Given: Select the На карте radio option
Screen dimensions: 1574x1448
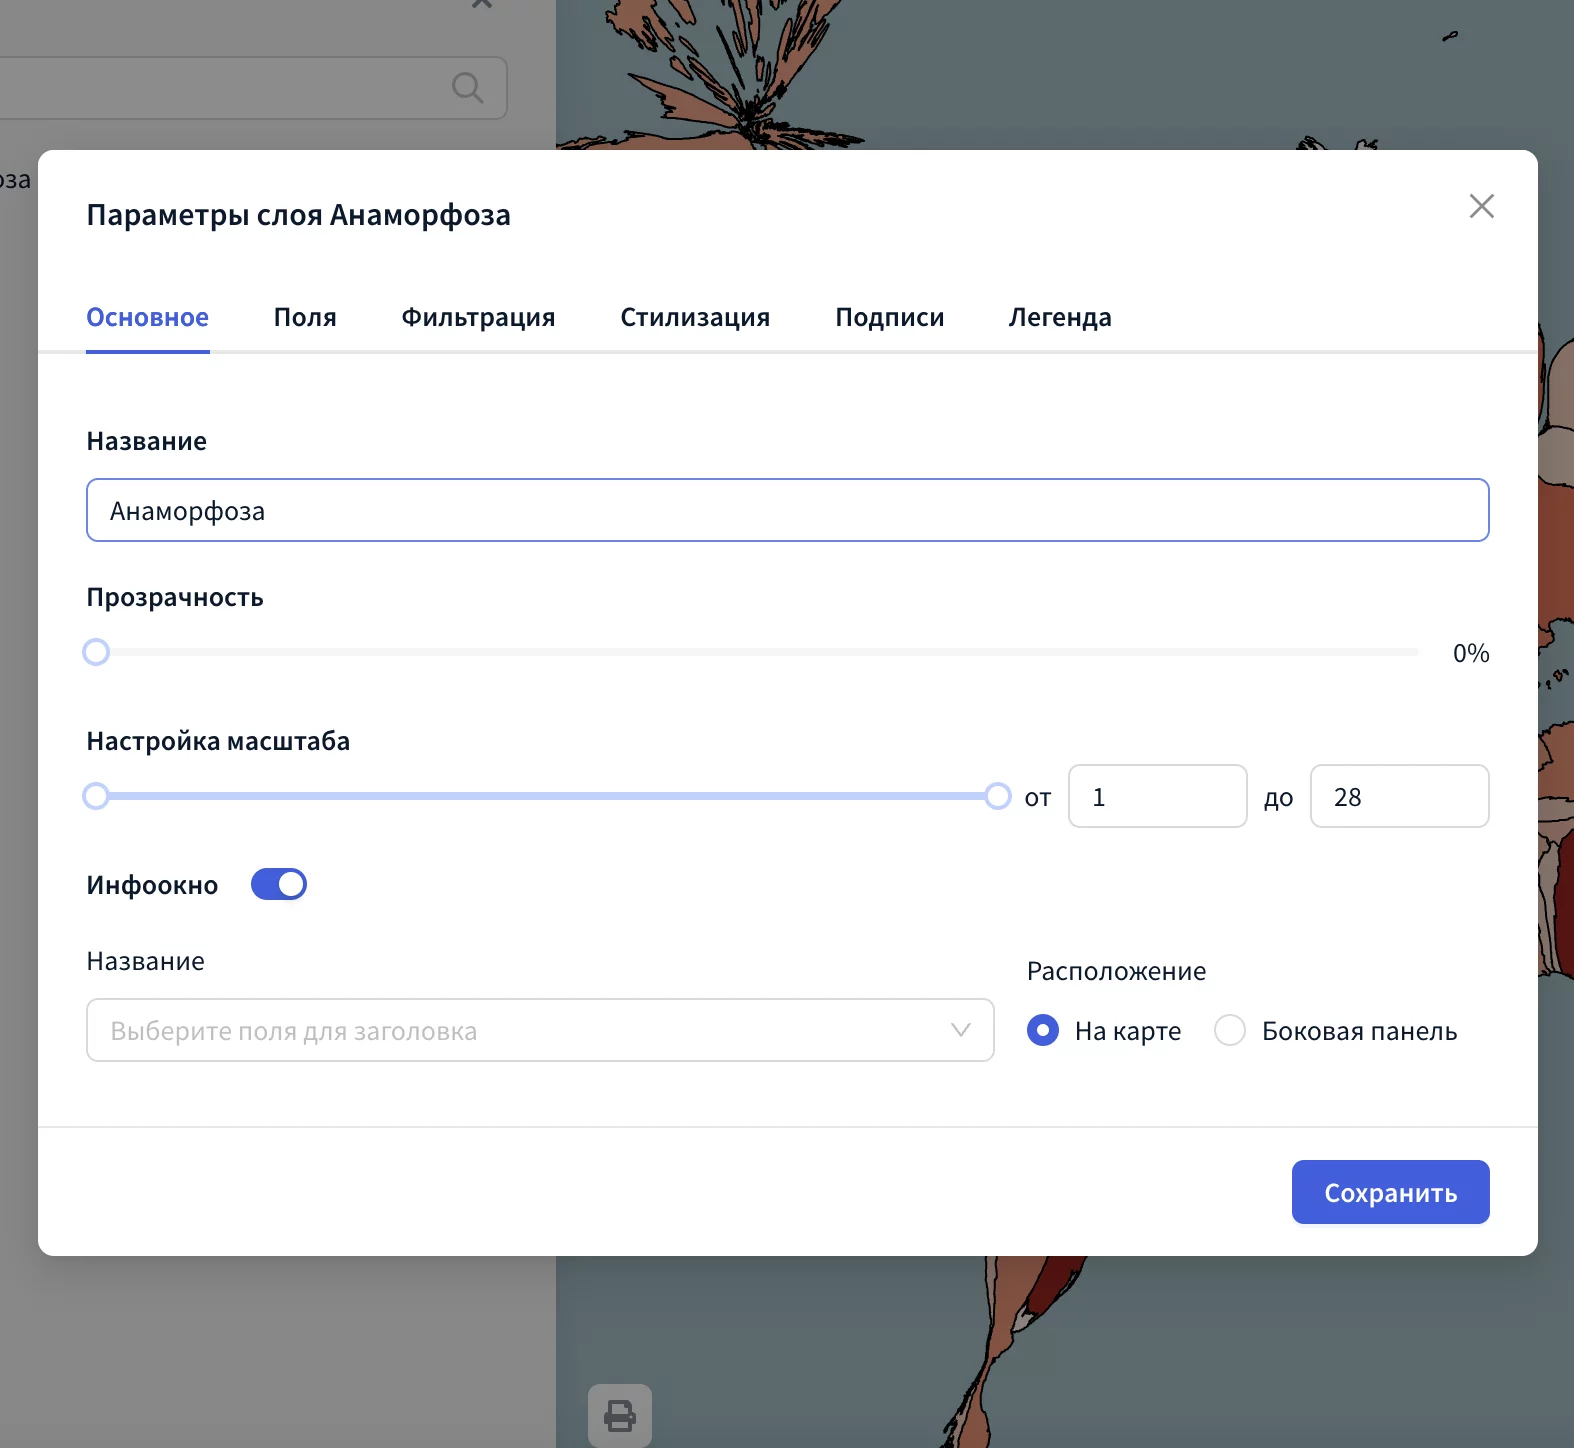Looking at the screenshot, I should click(x=1043, y=1030).
